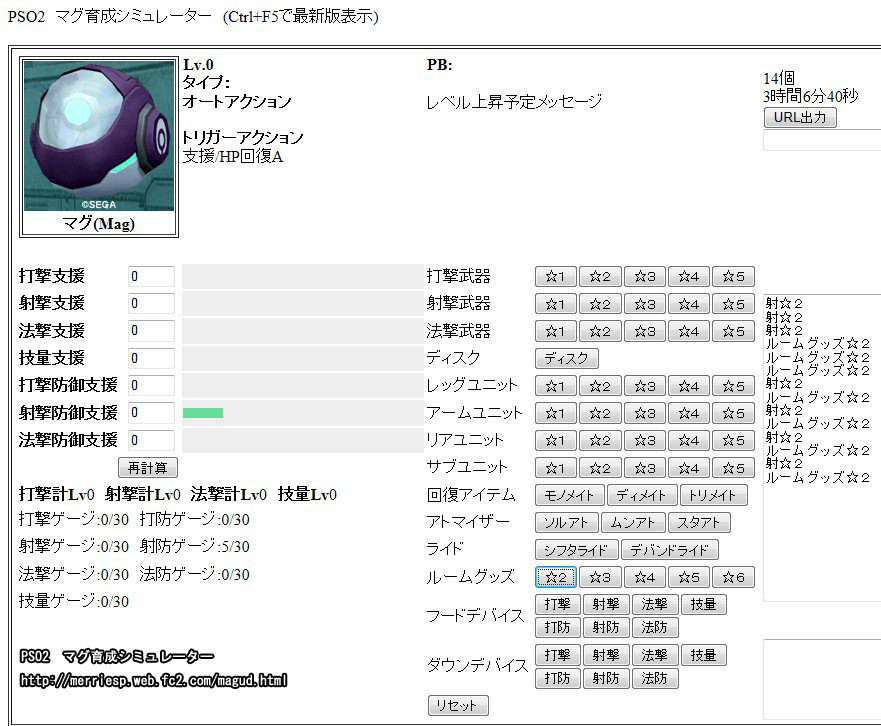The image size is (881, 726).
Task: Click the スタアト atomizer button
Action: [x=699, y=523]
